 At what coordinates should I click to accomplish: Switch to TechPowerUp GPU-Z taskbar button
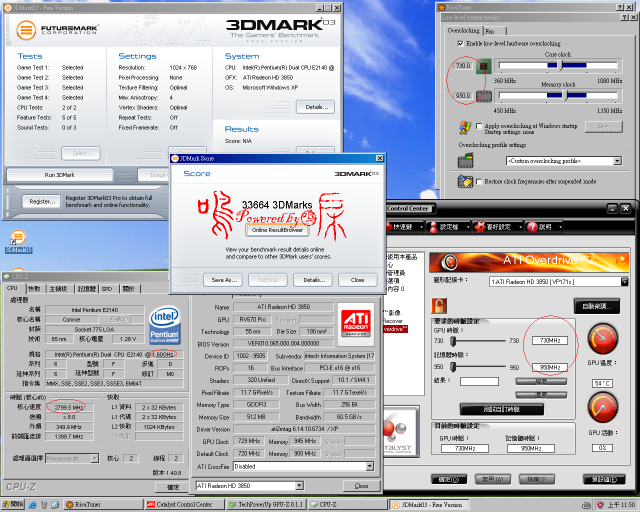pyautogui.click(x=266, y=505)
